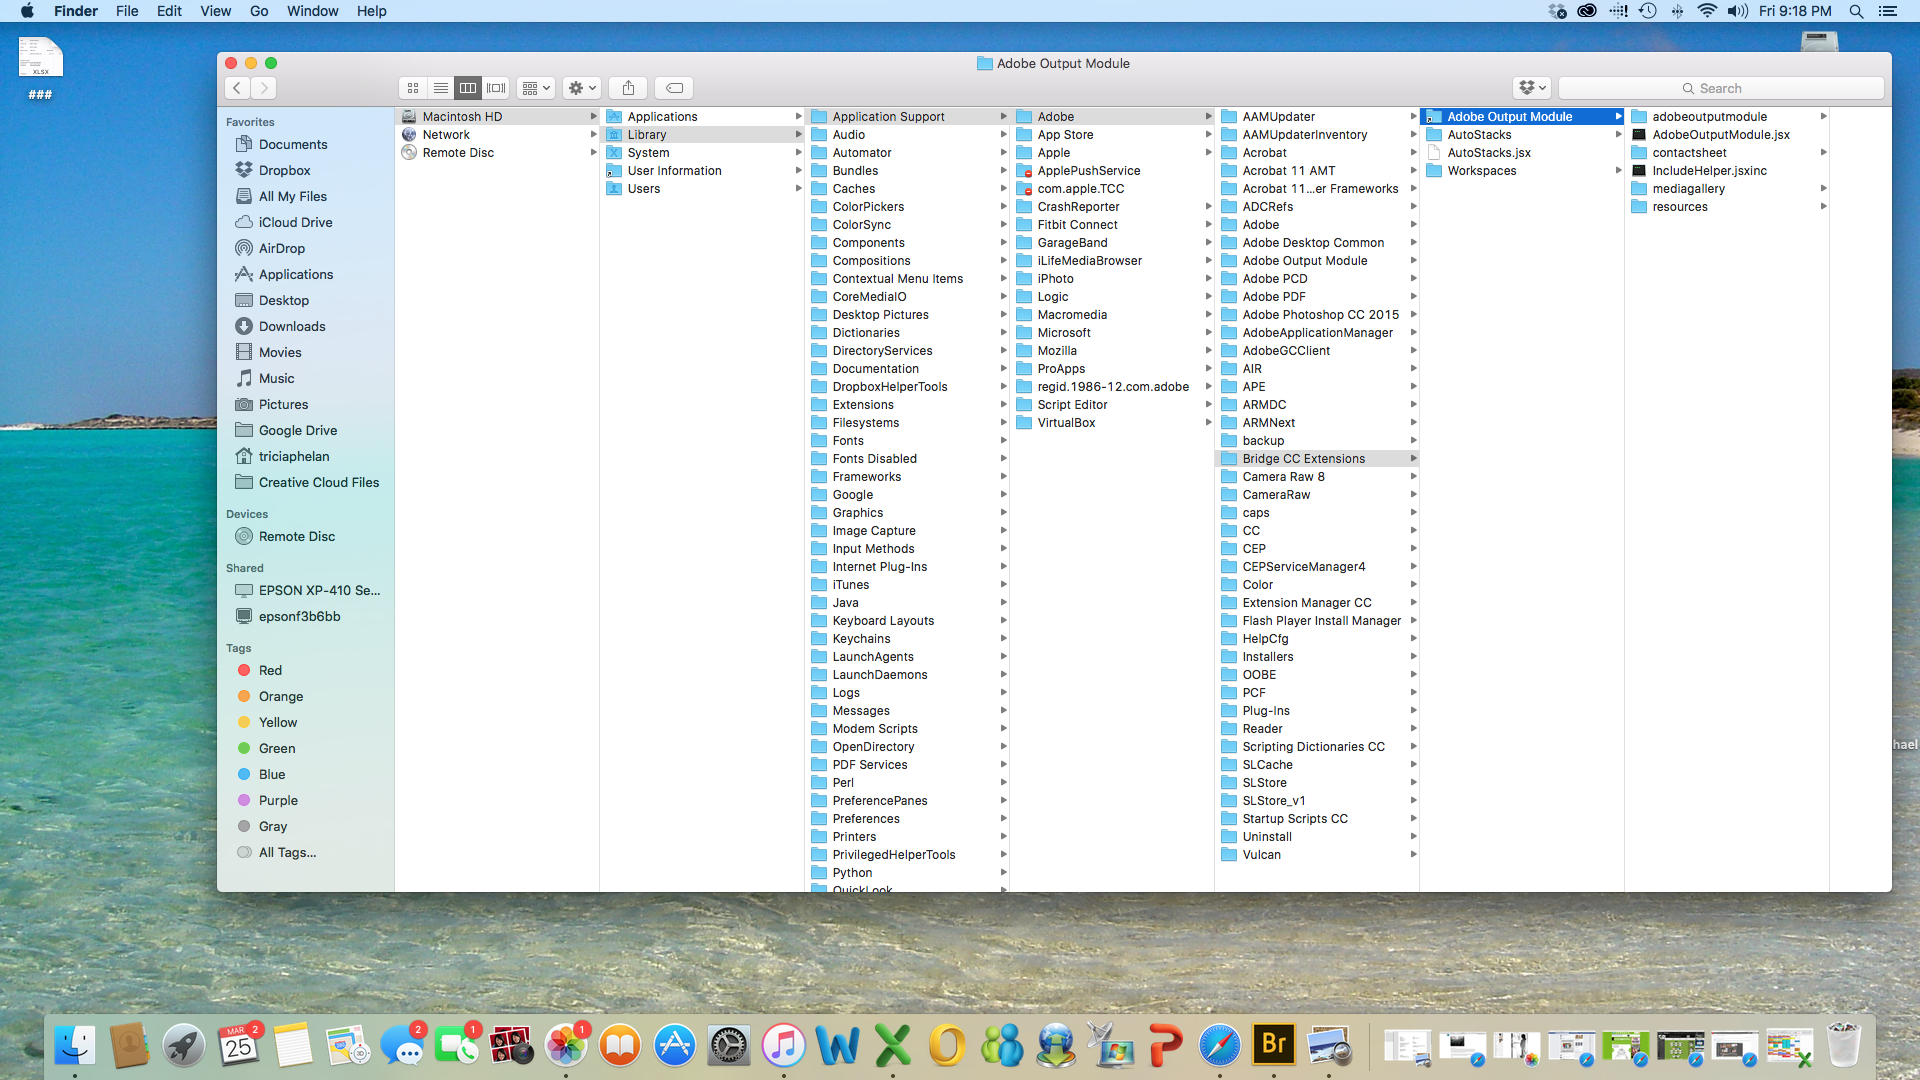Switch to Cover Flow view

pos(496,88)
